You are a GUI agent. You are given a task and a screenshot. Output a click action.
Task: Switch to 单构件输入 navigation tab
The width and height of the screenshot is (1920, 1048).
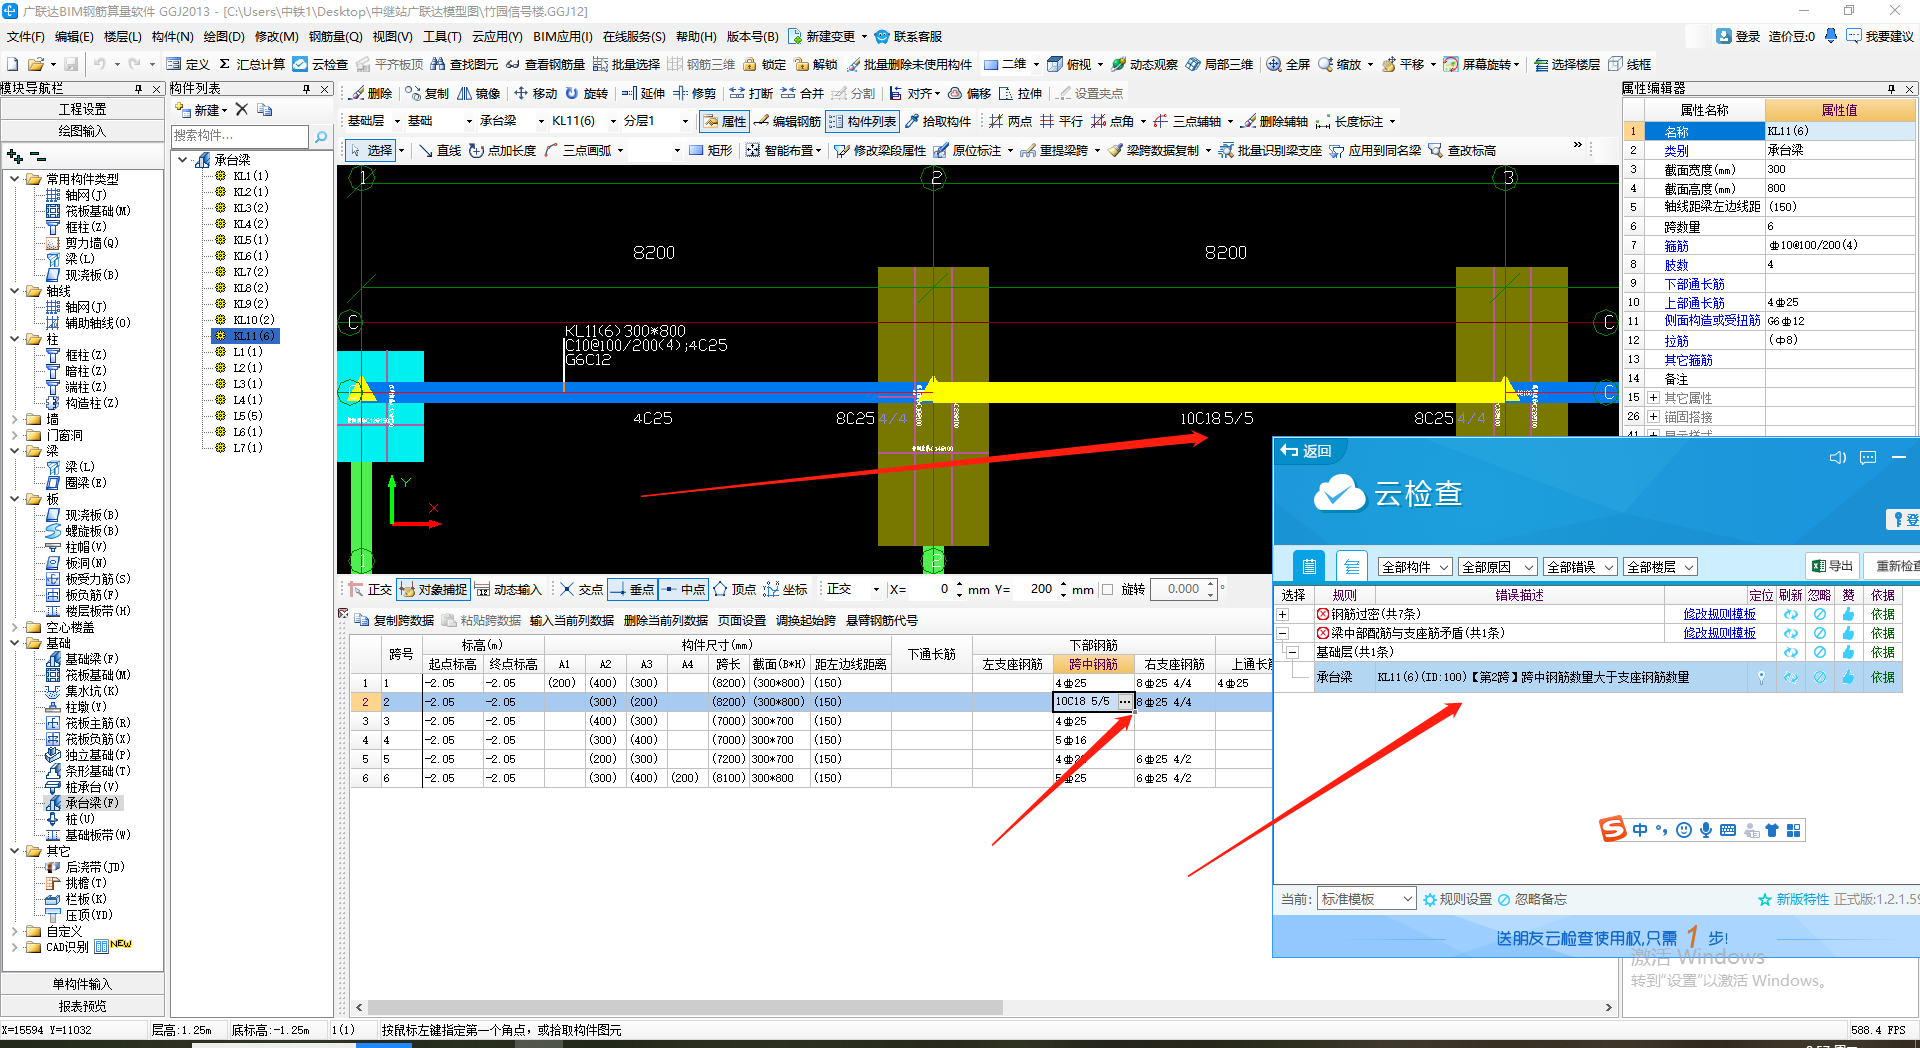82,984
